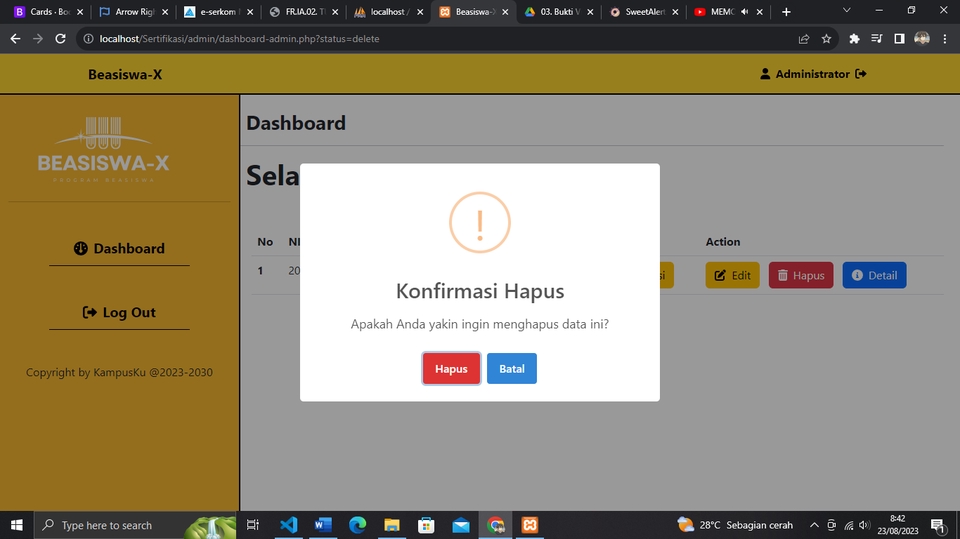Image resolution: width=960 pixels, height=539 pixels.
Task: Open the Chrome three-dot menu
Action: tap(945, 39)
